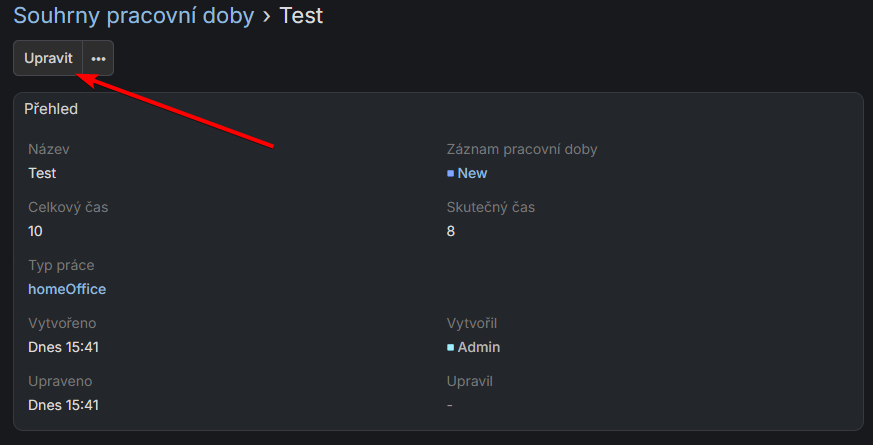Go to Souhrny pracovní doby breadcrumb
The image size is (873, 445).
[x=134, y=16]
